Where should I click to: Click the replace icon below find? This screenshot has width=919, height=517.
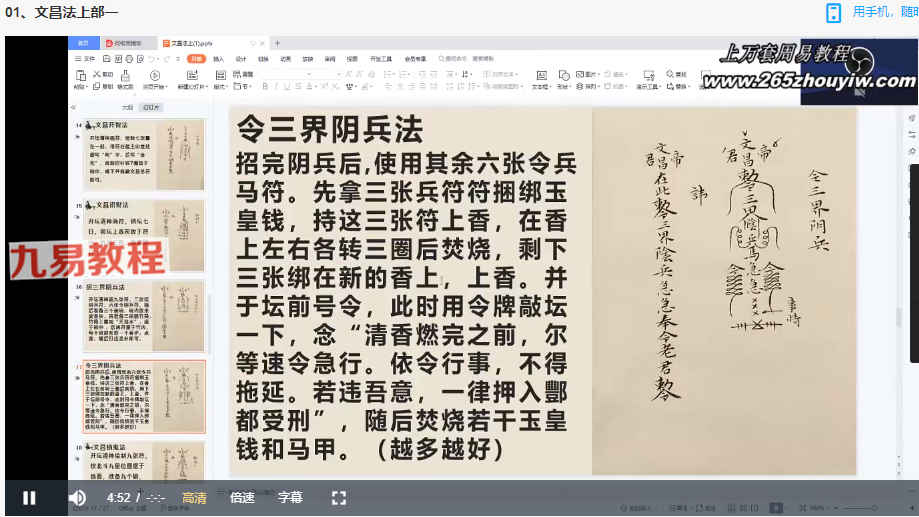[x=669, y=86]
